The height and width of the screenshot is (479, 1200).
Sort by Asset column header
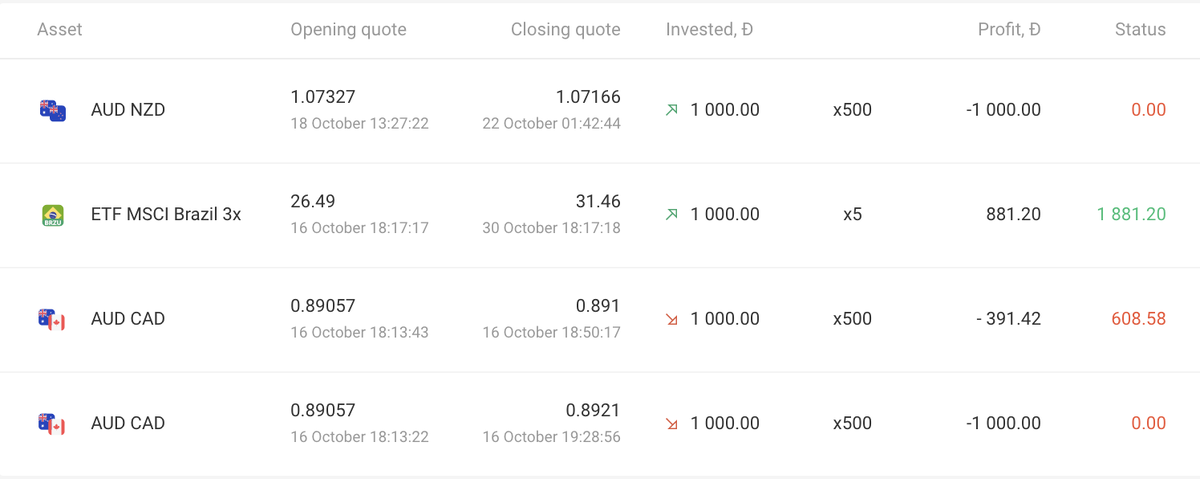[x=60, y=30]
